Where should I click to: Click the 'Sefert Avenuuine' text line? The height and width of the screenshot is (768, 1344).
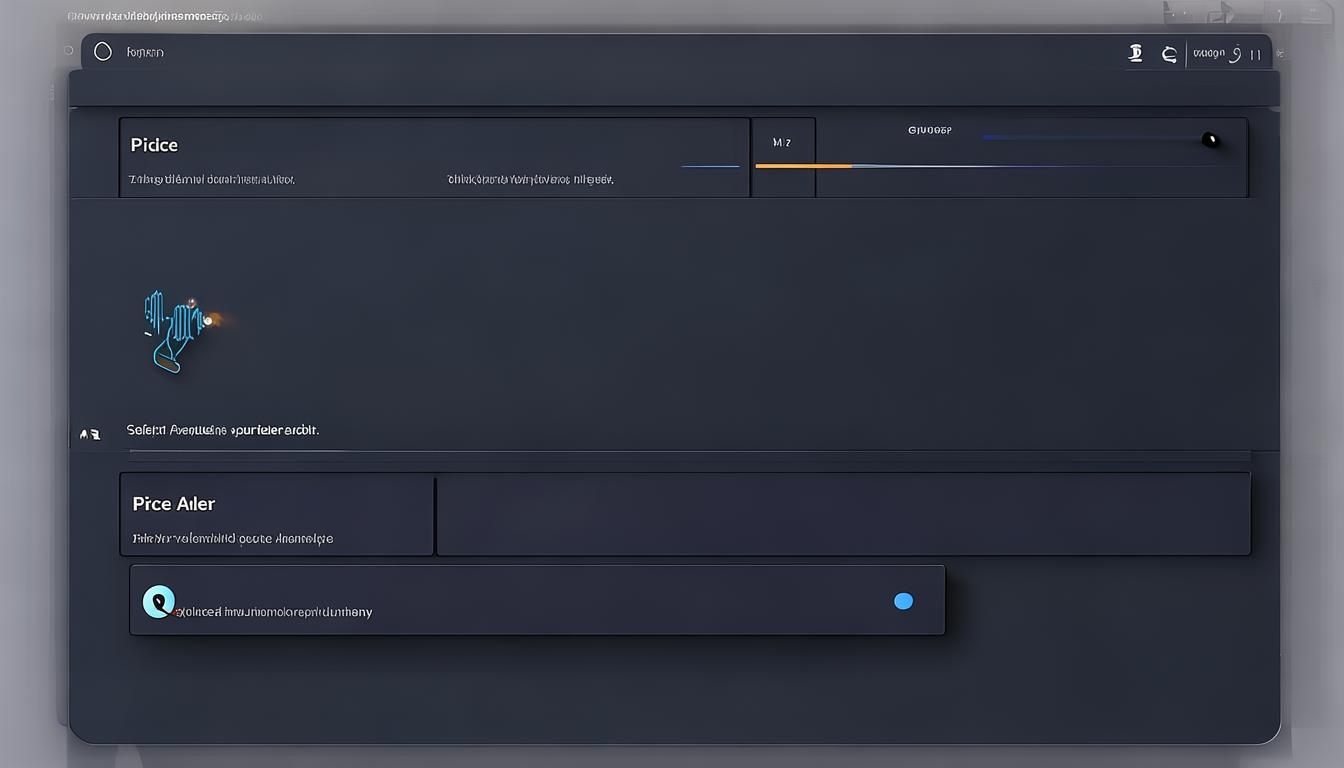click(222, 430)
